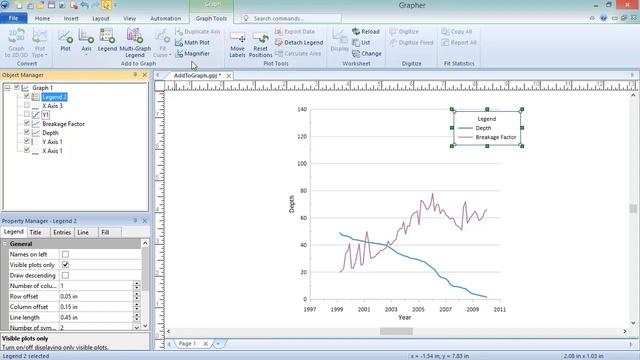Open the Automation ribbon tab
640x360 pixels.
click(165, 18)
